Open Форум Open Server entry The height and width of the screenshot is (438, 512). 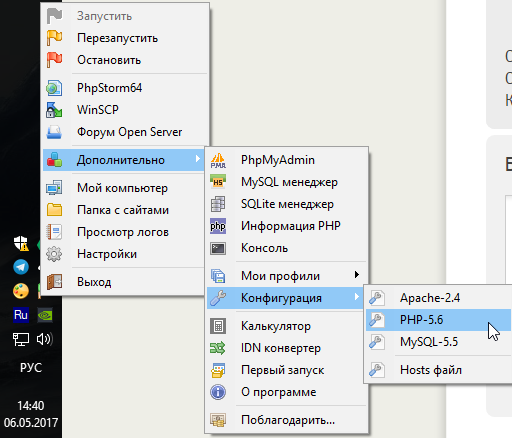coord(125,132)
